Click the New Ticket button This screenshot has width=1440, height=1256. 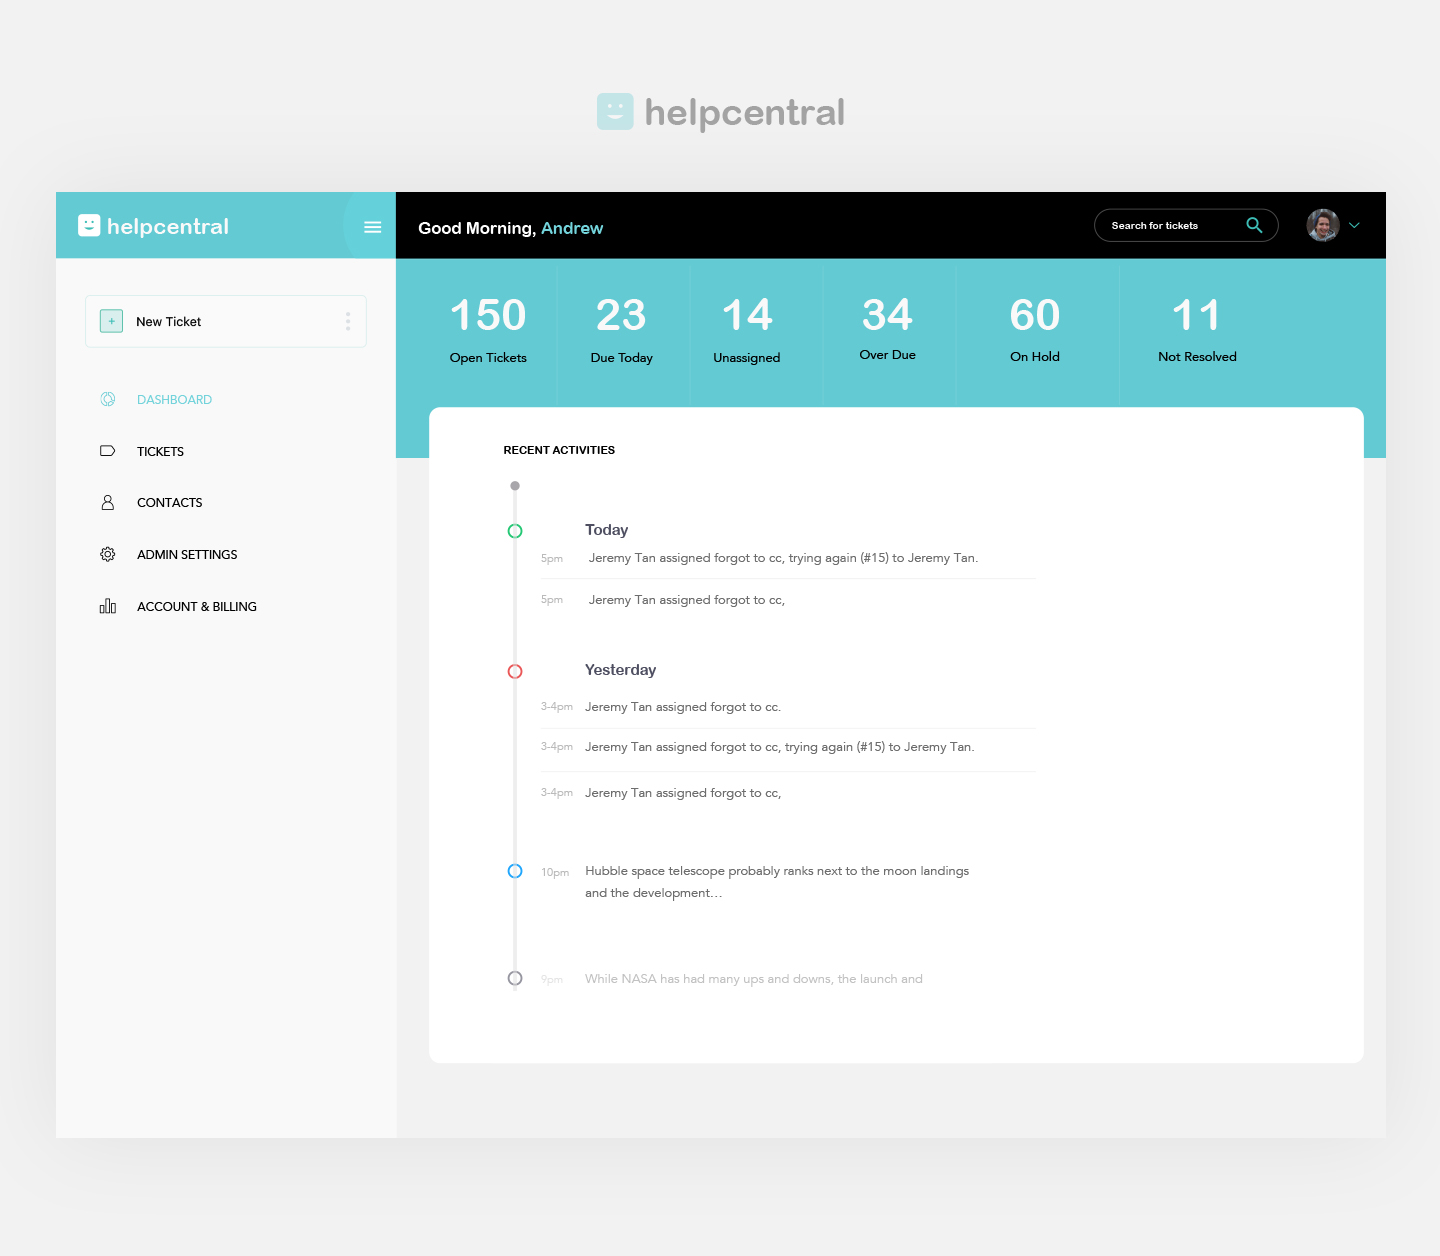coord(226,321)
